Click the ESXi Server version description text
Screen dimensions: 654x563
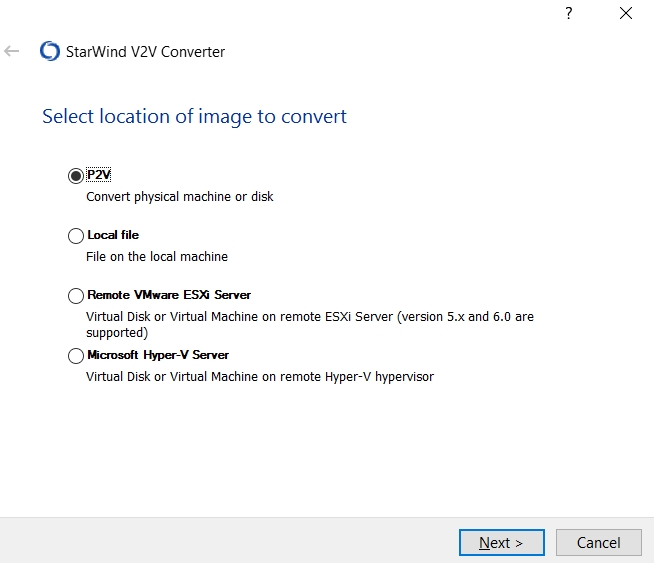[310, 324]
